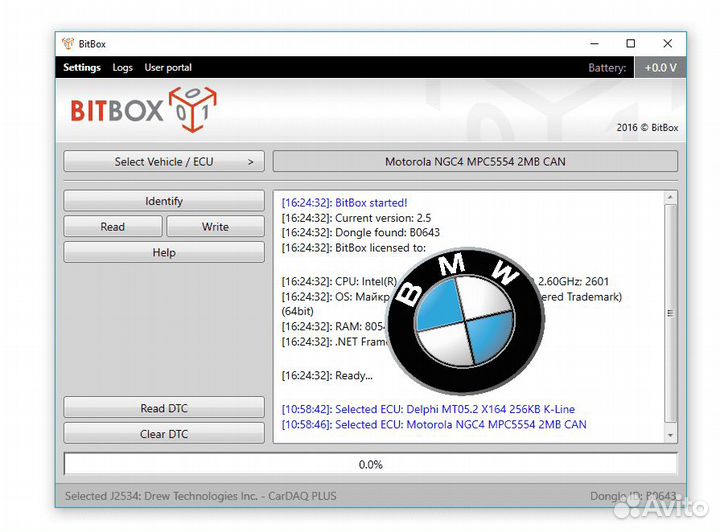Maximize the BitBox window
The image size is (720, 532).
[631, 44]
